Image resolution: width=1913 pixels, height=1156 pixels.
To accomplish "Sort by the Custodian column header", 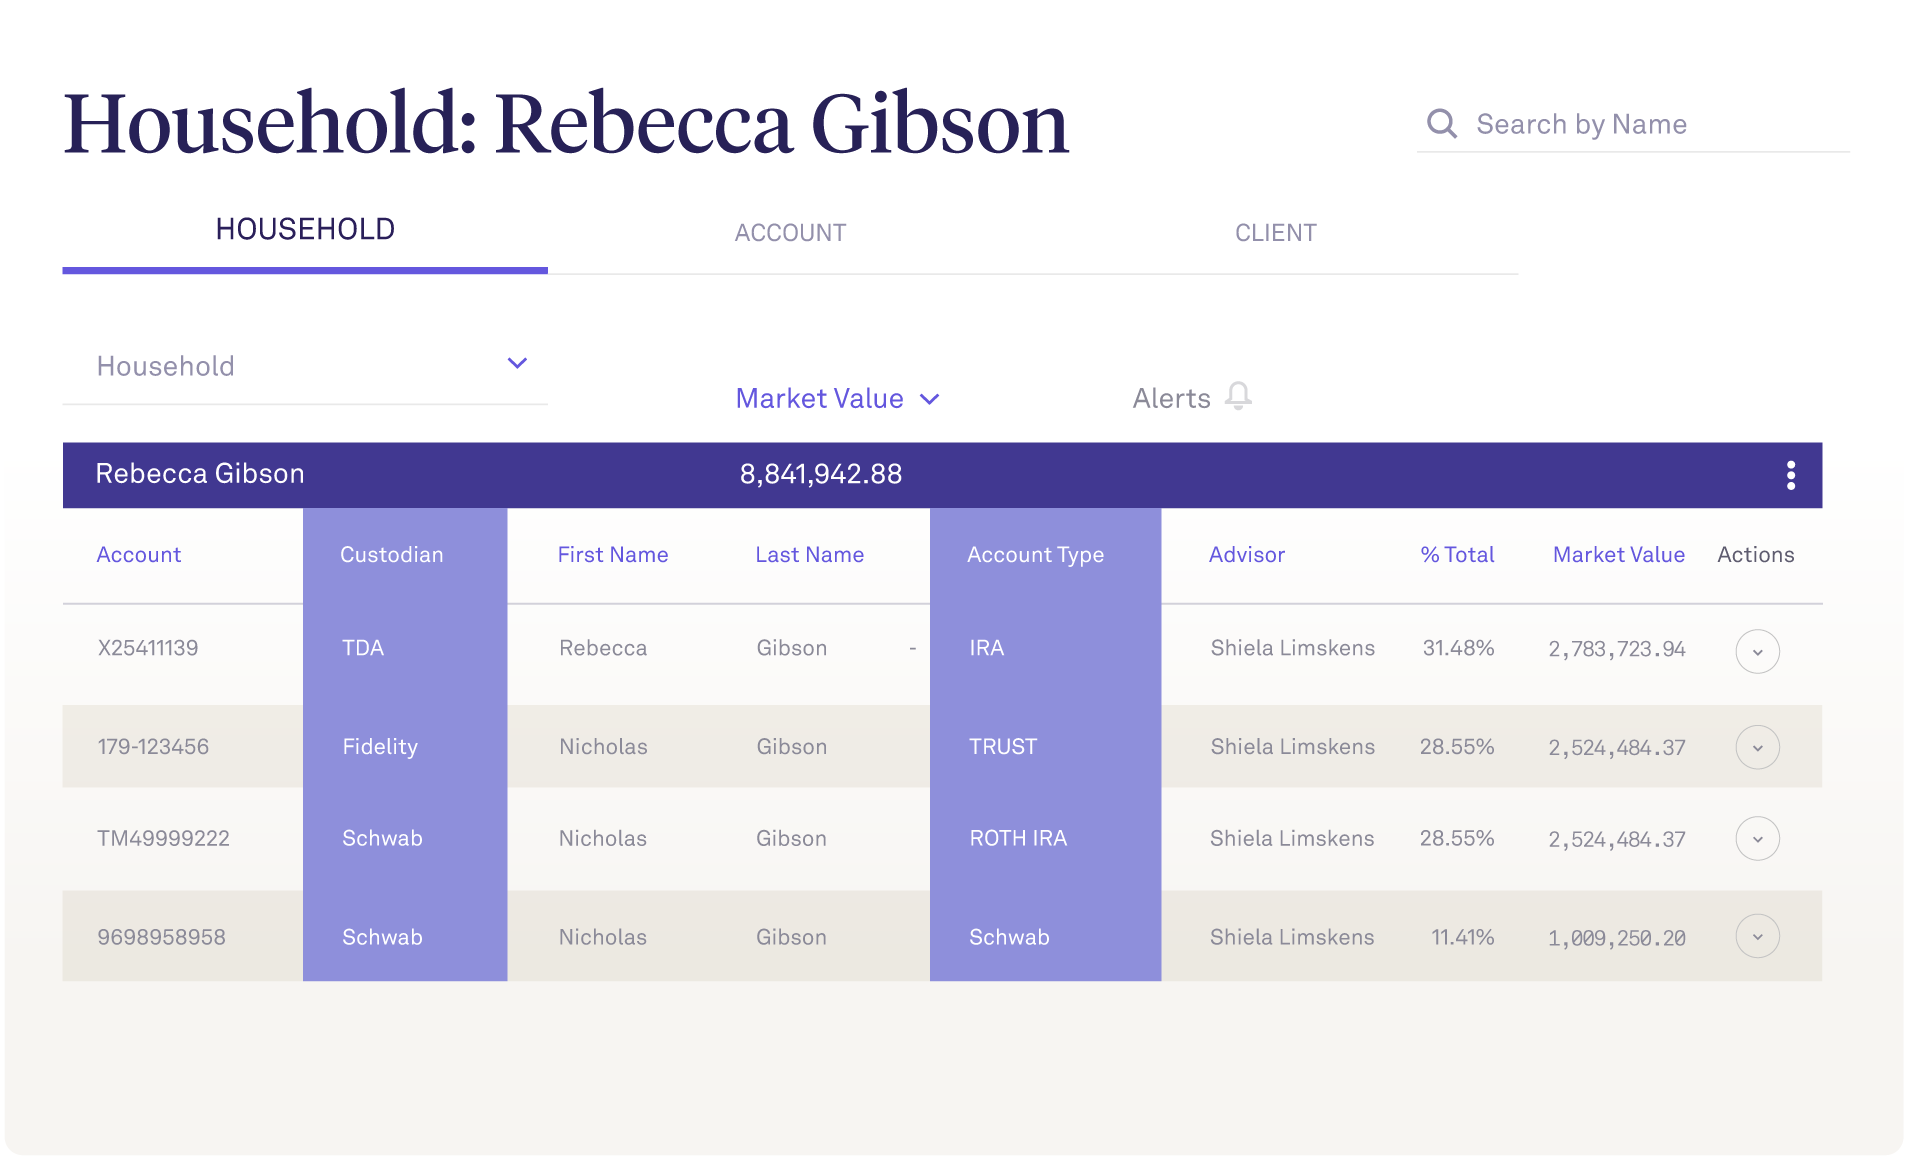I will point(391,555).
